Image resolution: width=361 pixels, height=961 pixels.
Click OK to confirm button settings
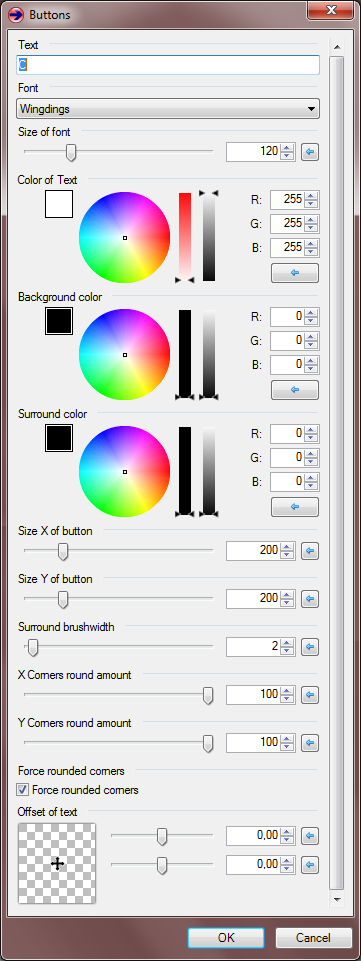click(x=226, y=938)
